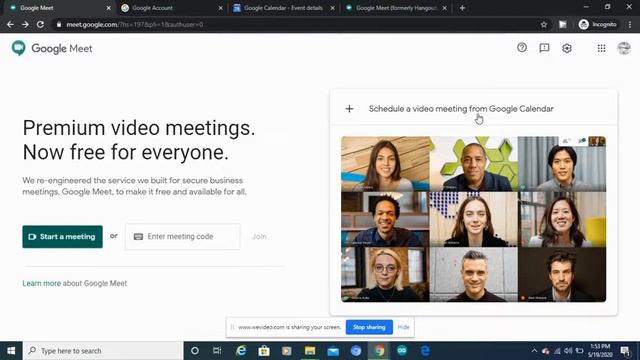Image resolution: width=640 pixels, height=360 pixels.
Task: Open Mail app on taskbar
Action: click(x=333, y=351)
